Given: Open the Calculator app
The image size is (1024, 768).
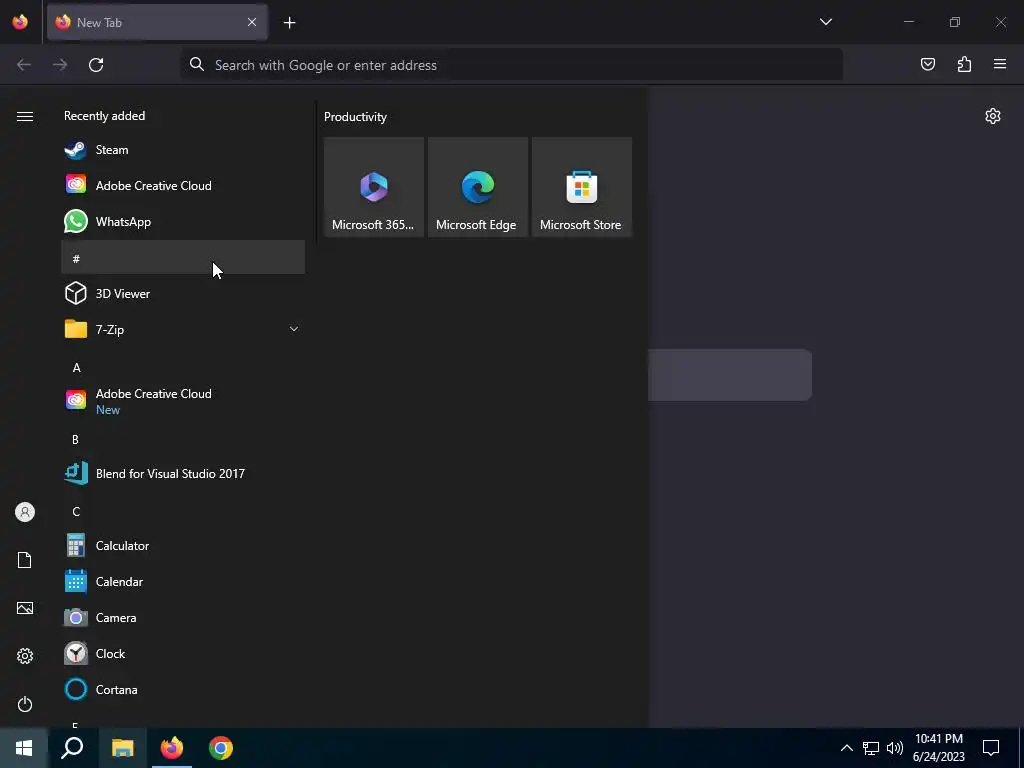Looking at the screenshot, I should pos(183,545).
